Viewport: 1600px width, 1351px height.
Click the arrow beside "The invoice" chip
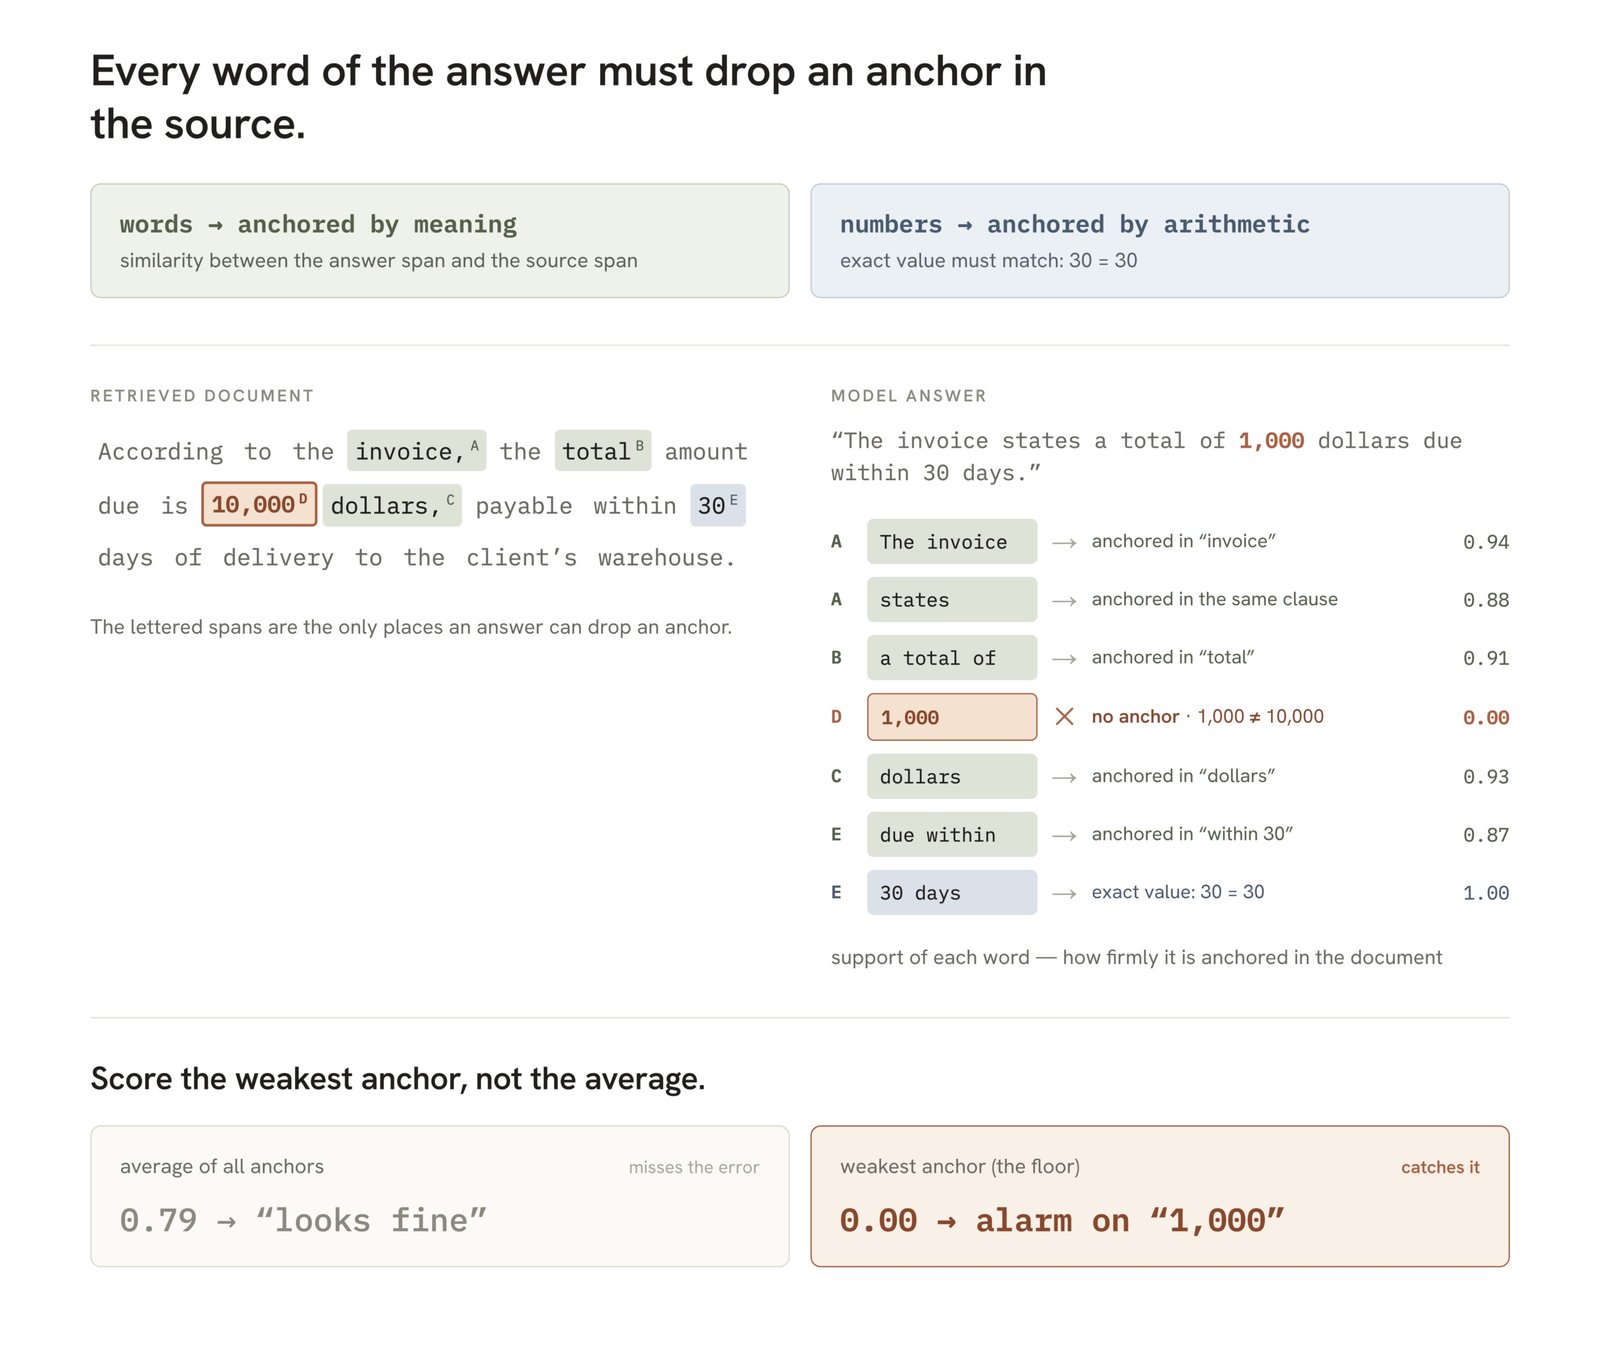tap(1064, 542)
